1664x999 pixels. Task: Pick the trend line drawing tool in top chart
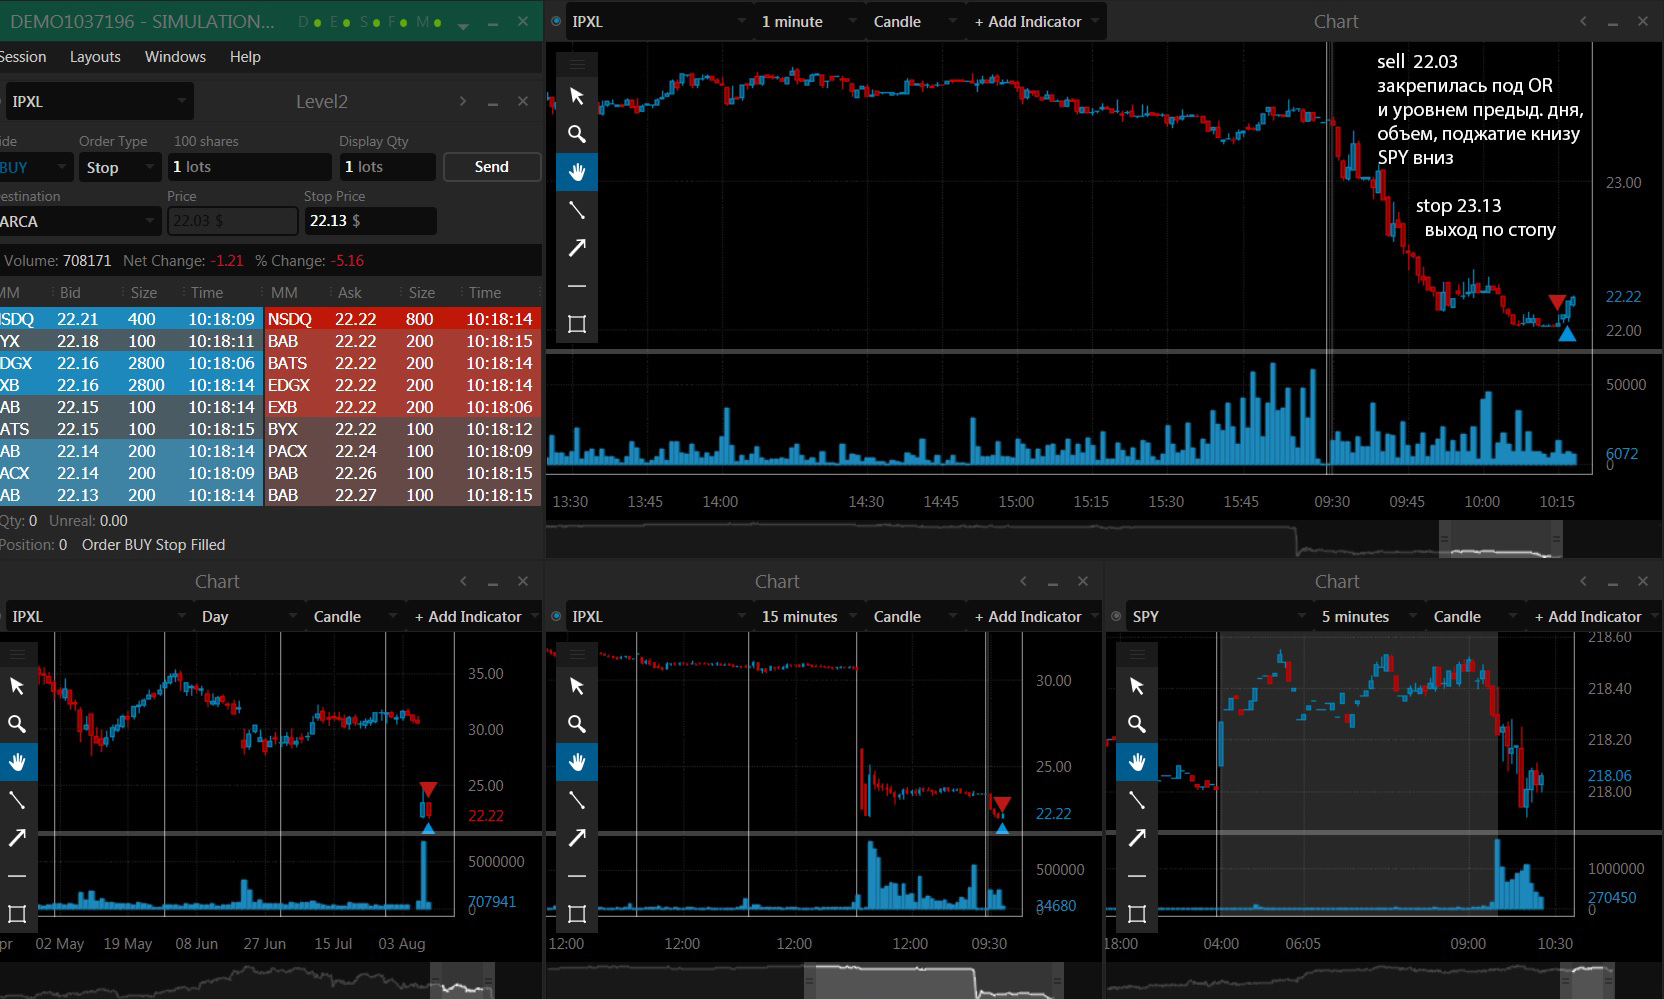pyautogui.click(x=577, y=210)
